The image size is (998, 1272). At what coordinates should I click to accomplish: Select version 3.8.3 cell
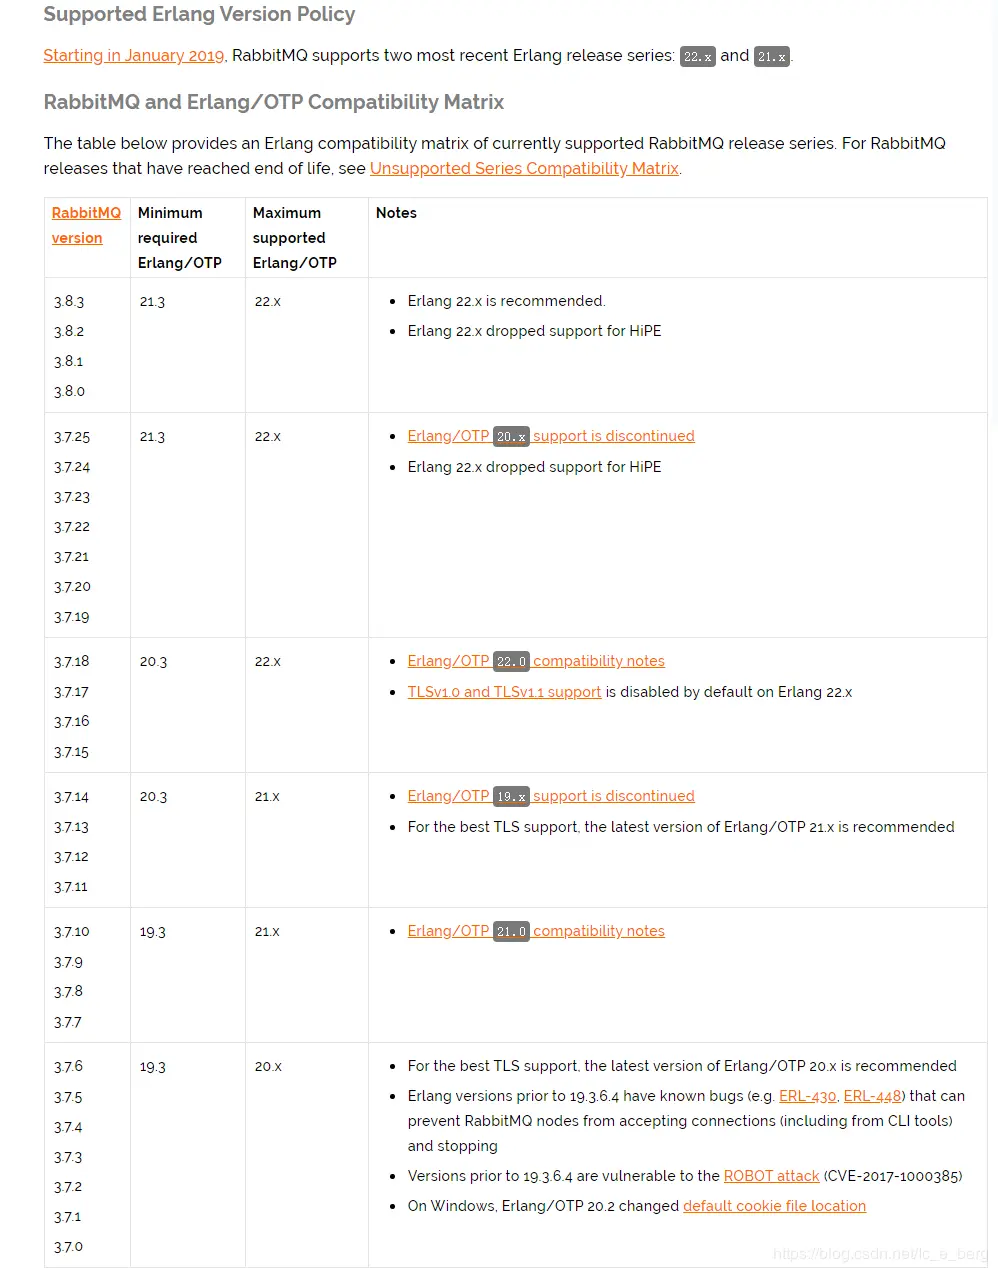click(x=69, y=301)
